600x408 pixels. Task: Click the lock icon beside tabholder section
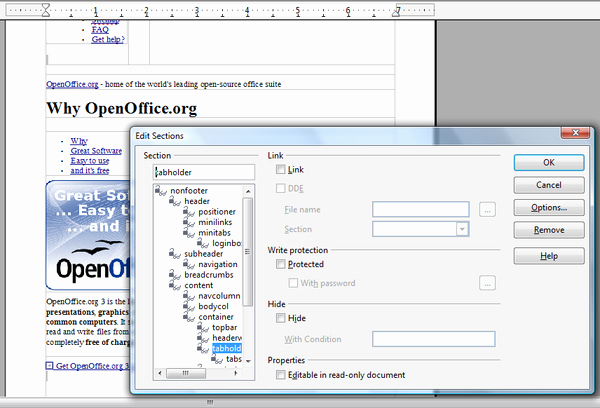203,348
